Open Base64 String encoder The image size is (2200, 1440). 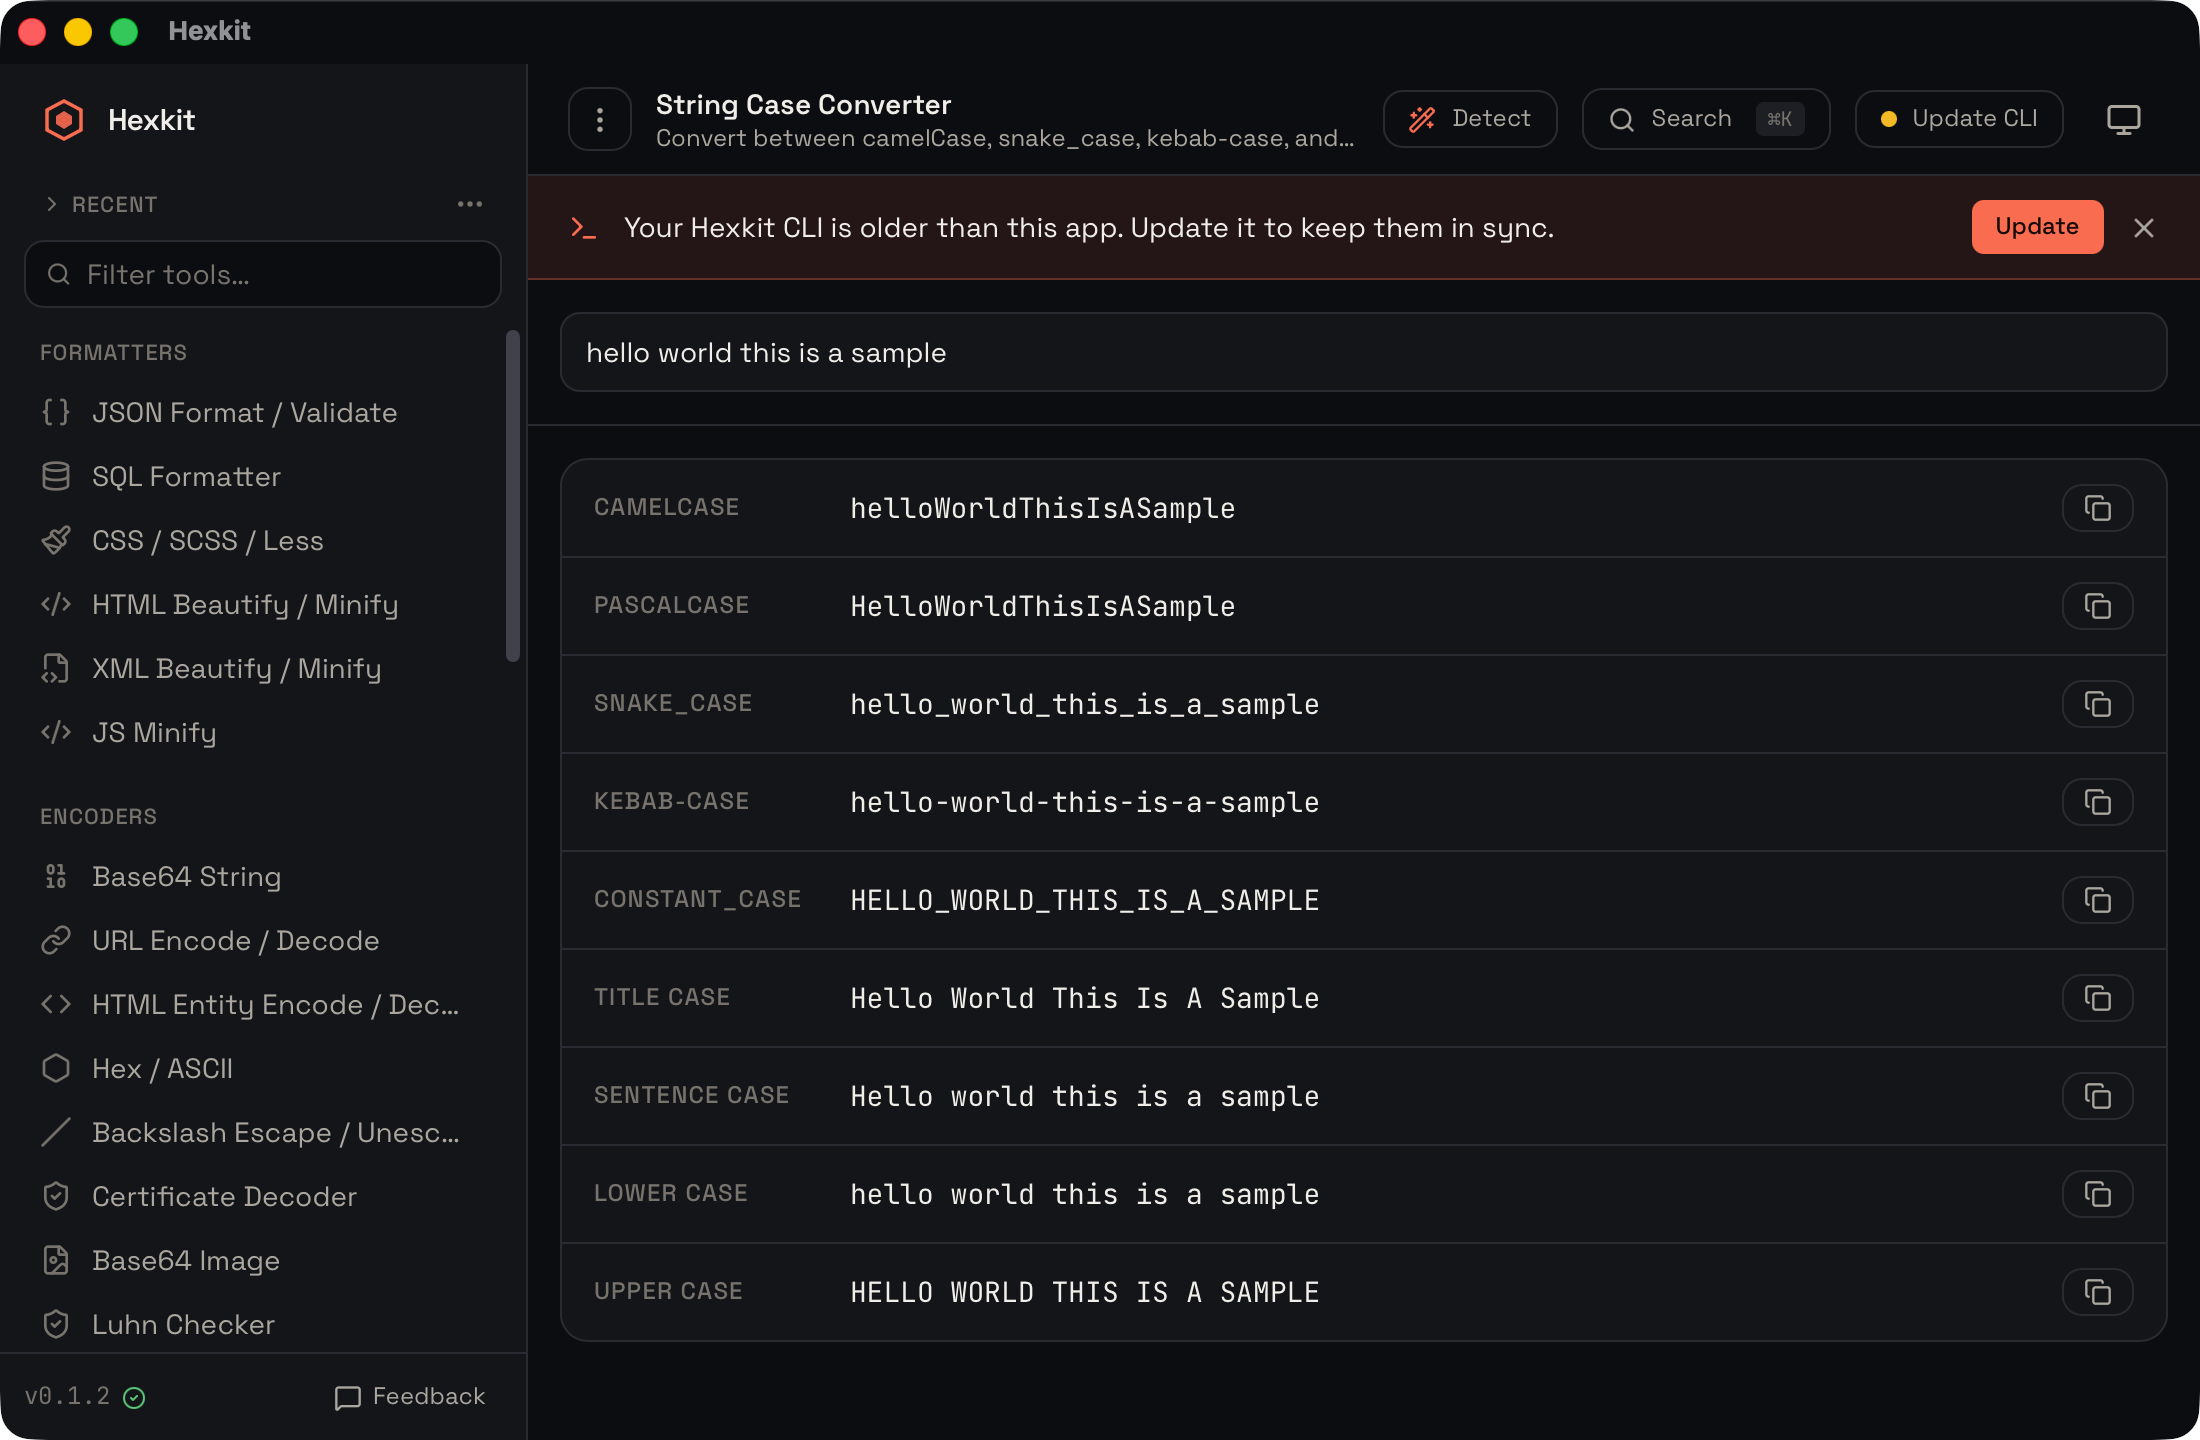(262, 877)
